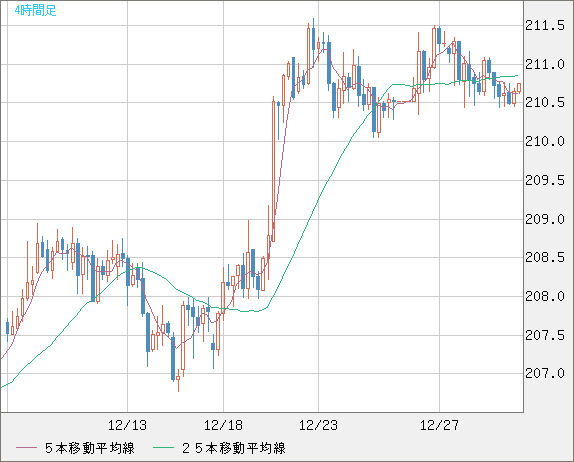Click the 210.5 price axis label
The width and height of the screenshot is (574, 462).
point(545,103)
